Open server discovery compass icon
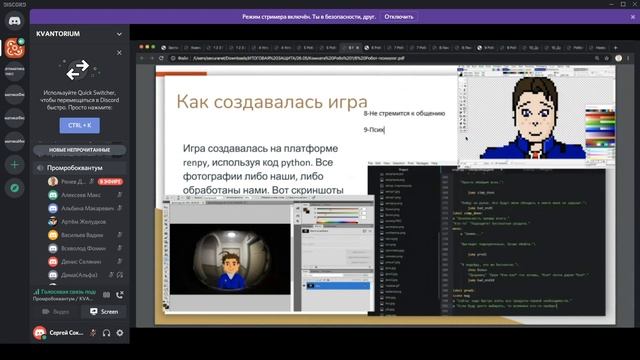The image size is (640, 360). click(15, 188)
